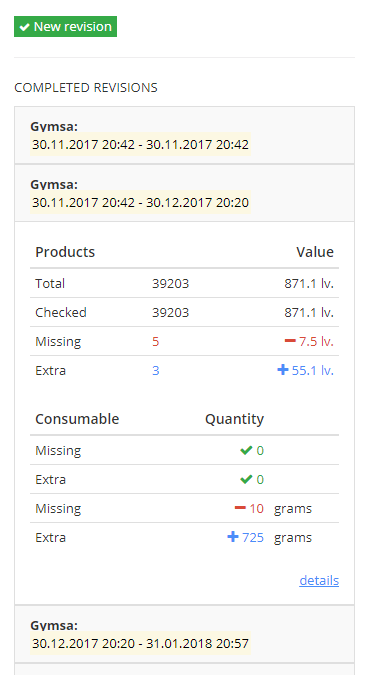Click the blue plus icon beside 55.1 lv.
The image size is (368, 675).
pyautogui.click(x=283, y=370)
